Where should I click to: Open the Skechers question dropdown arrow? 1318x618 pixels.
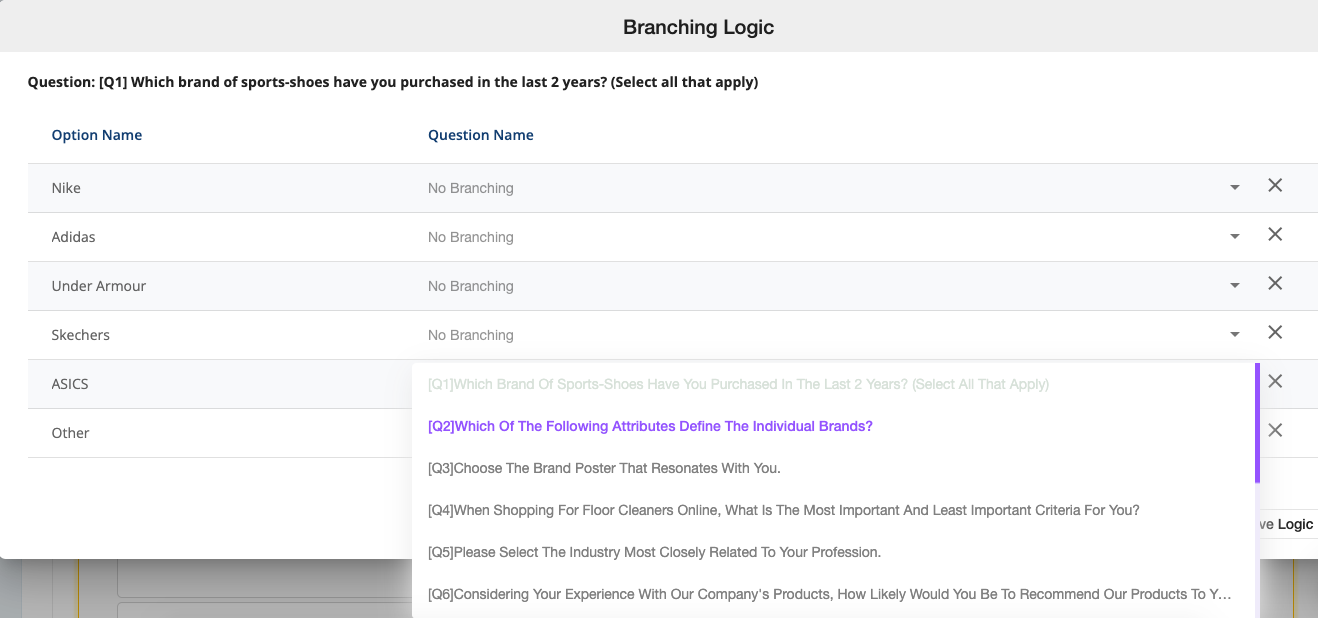click(1235, 335)
